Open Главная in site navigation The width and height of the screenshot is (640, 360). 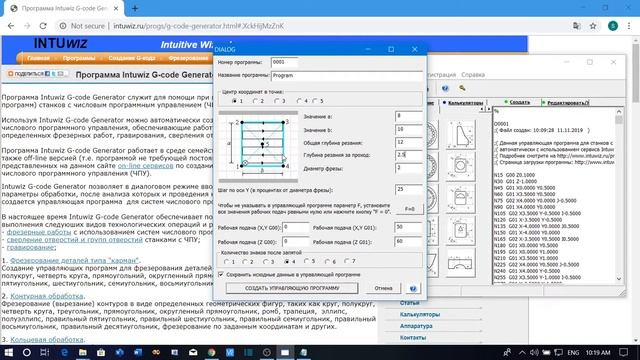[38, 58]
